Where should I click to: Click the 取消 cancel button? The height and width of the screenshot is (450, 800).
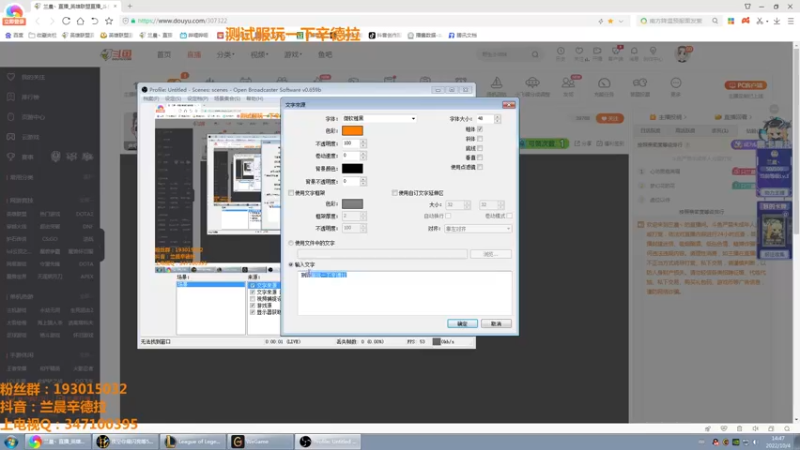coord(496,323)
